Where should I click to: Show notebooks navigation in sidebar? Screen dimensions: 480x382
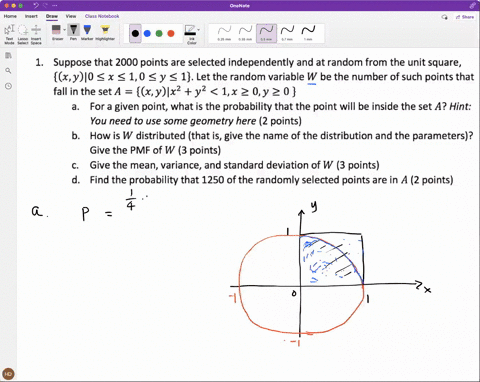9,55
